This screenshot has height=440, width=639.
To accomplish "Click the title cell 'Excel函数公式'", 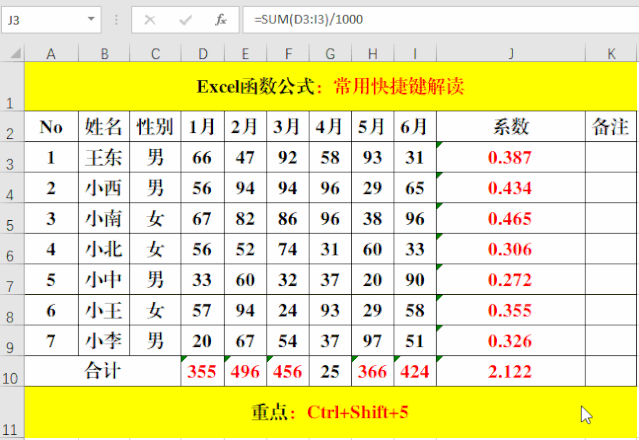I will (331, 86).
